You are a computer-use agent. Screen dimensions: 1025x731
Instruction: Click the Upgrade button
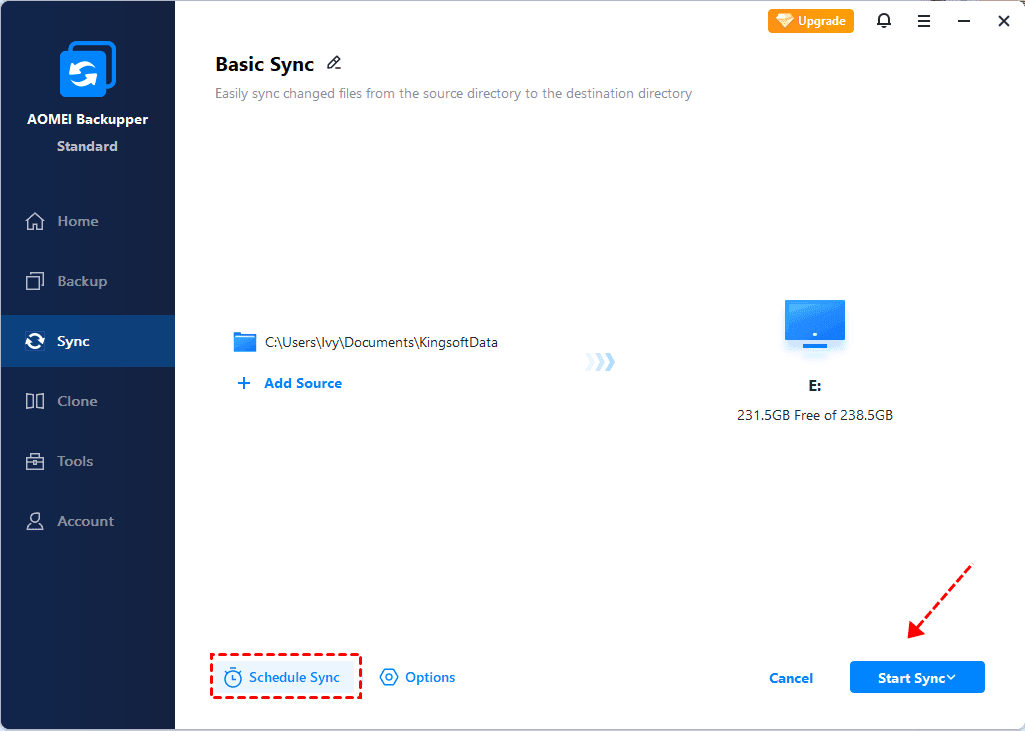(811, 21)
